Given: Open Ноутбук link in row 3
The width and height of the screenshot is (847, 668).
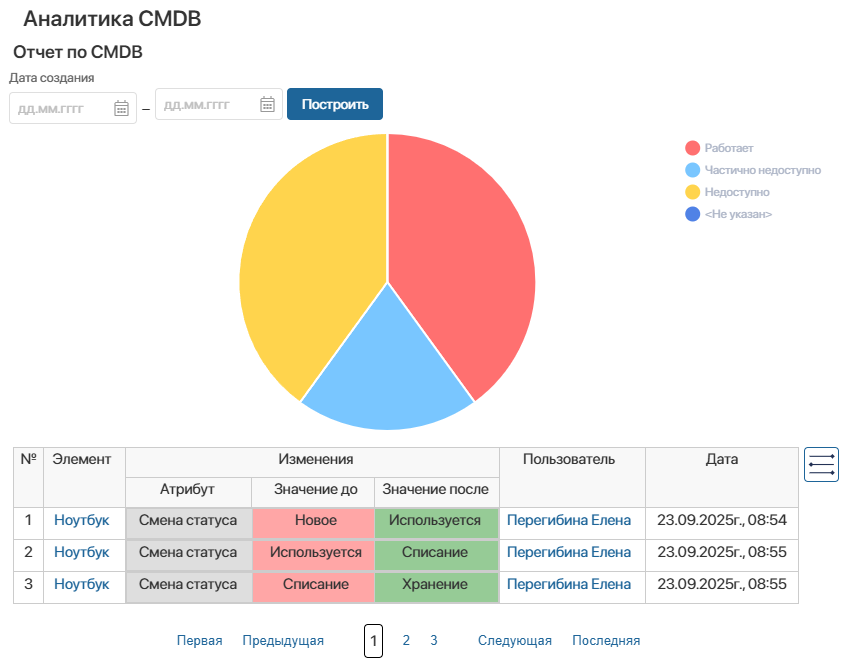Looking at the screenshot, I should pyautogui.click(x=82, y=584).
